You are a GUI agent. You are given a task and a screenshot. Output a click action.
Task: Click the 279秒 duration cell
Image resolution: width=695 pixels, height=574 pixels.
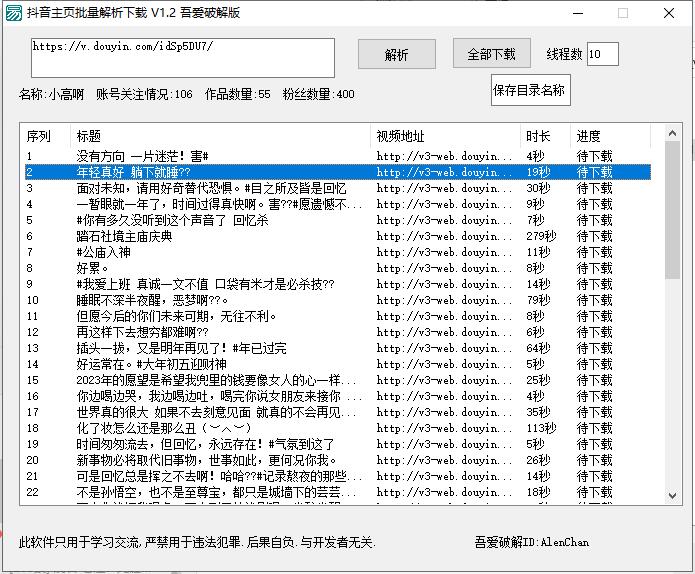point(541,236)
